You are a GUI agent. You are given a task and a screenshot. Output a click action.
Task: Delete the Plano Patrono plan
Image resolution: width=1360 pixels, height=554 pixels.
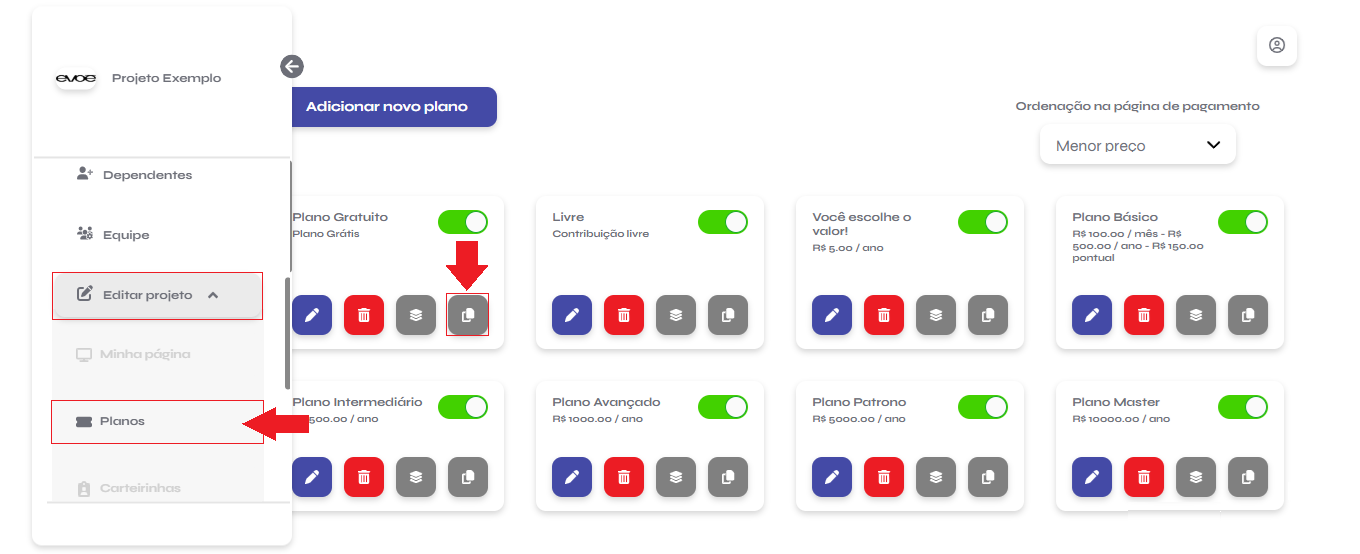click(x=884, y=477)
